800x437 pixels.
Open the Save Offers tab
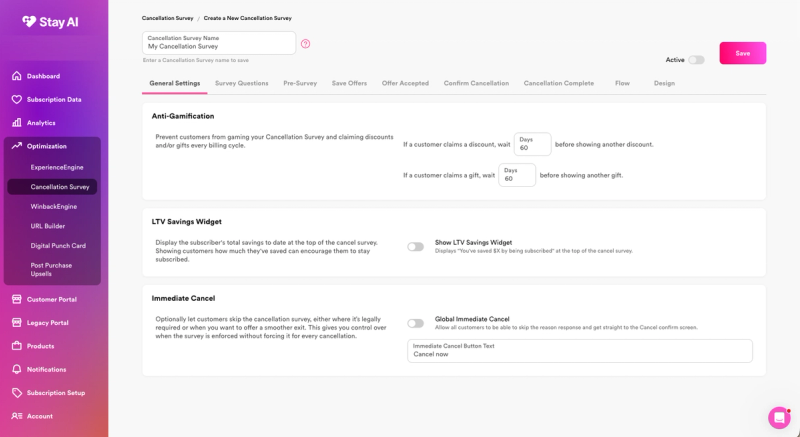[349, 83]
